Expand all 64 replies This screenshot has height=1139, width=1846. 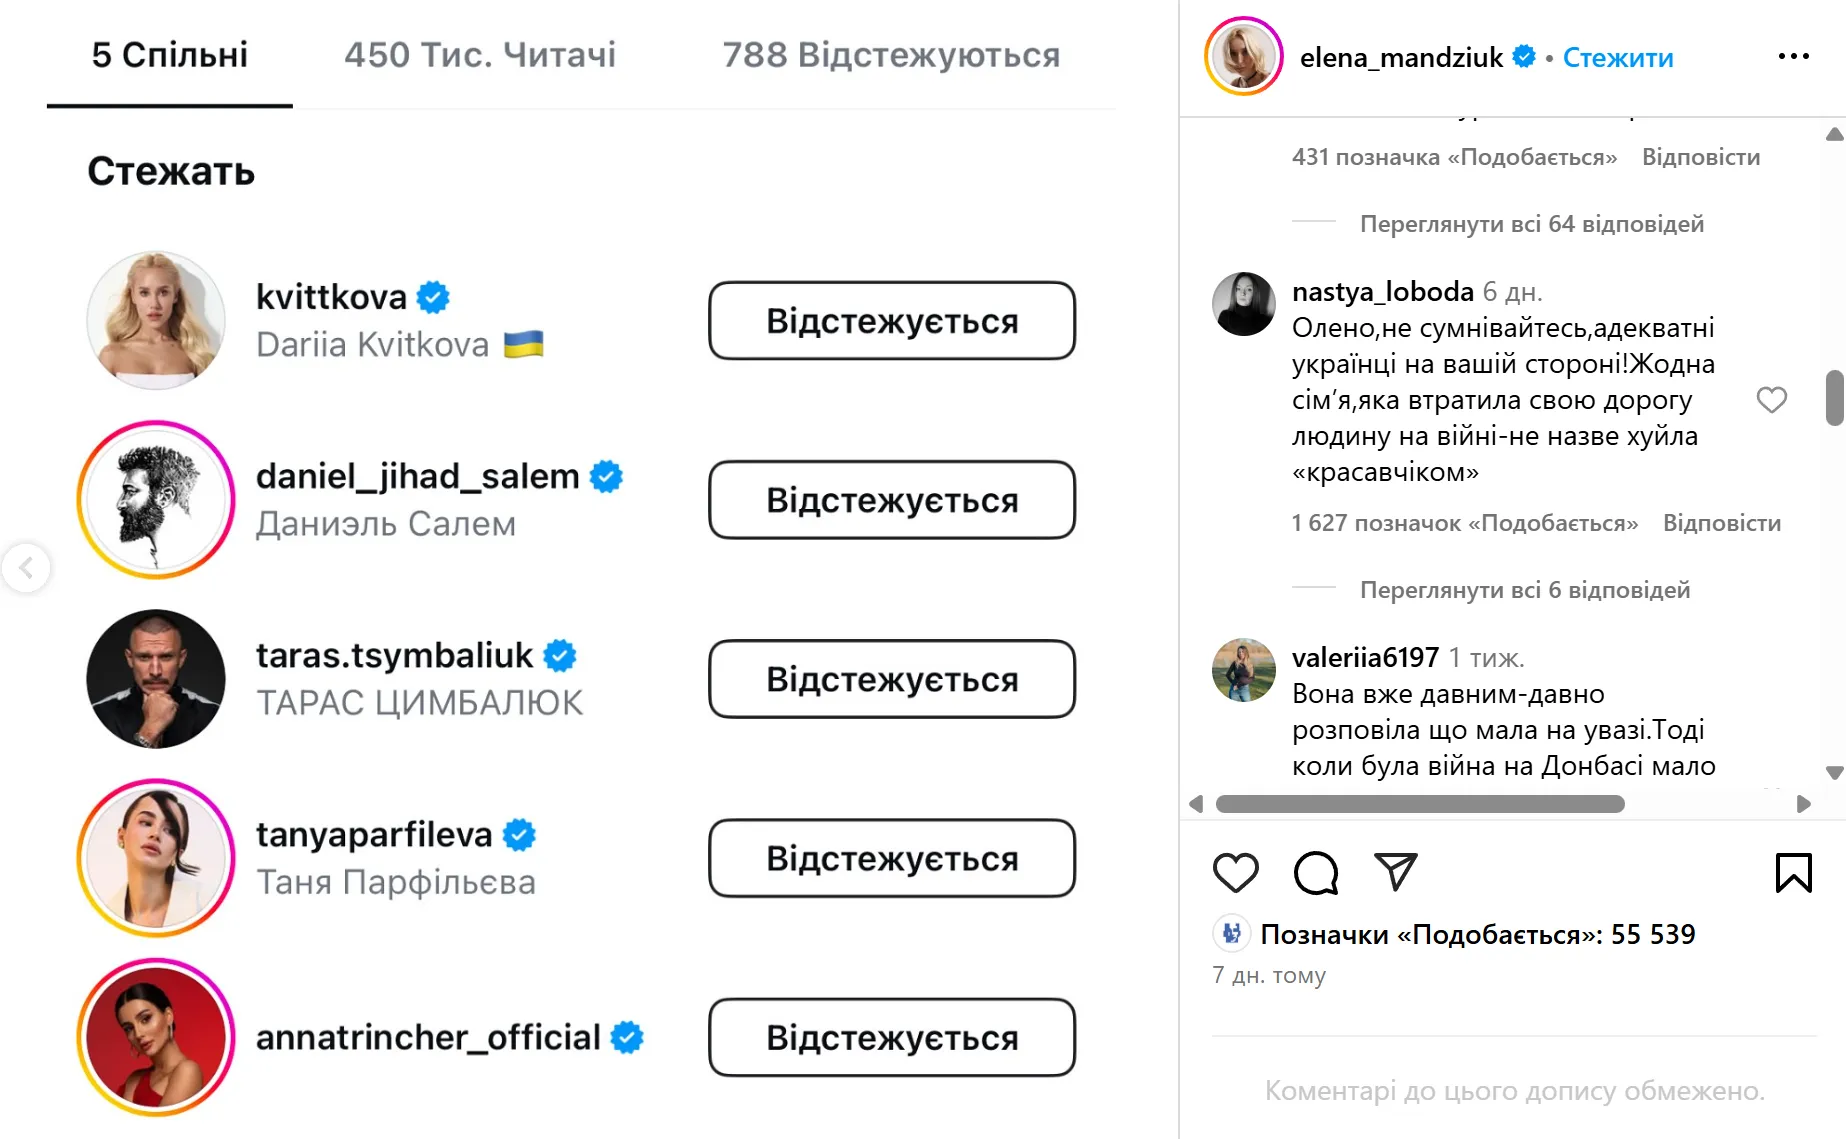click(1531, 224)
